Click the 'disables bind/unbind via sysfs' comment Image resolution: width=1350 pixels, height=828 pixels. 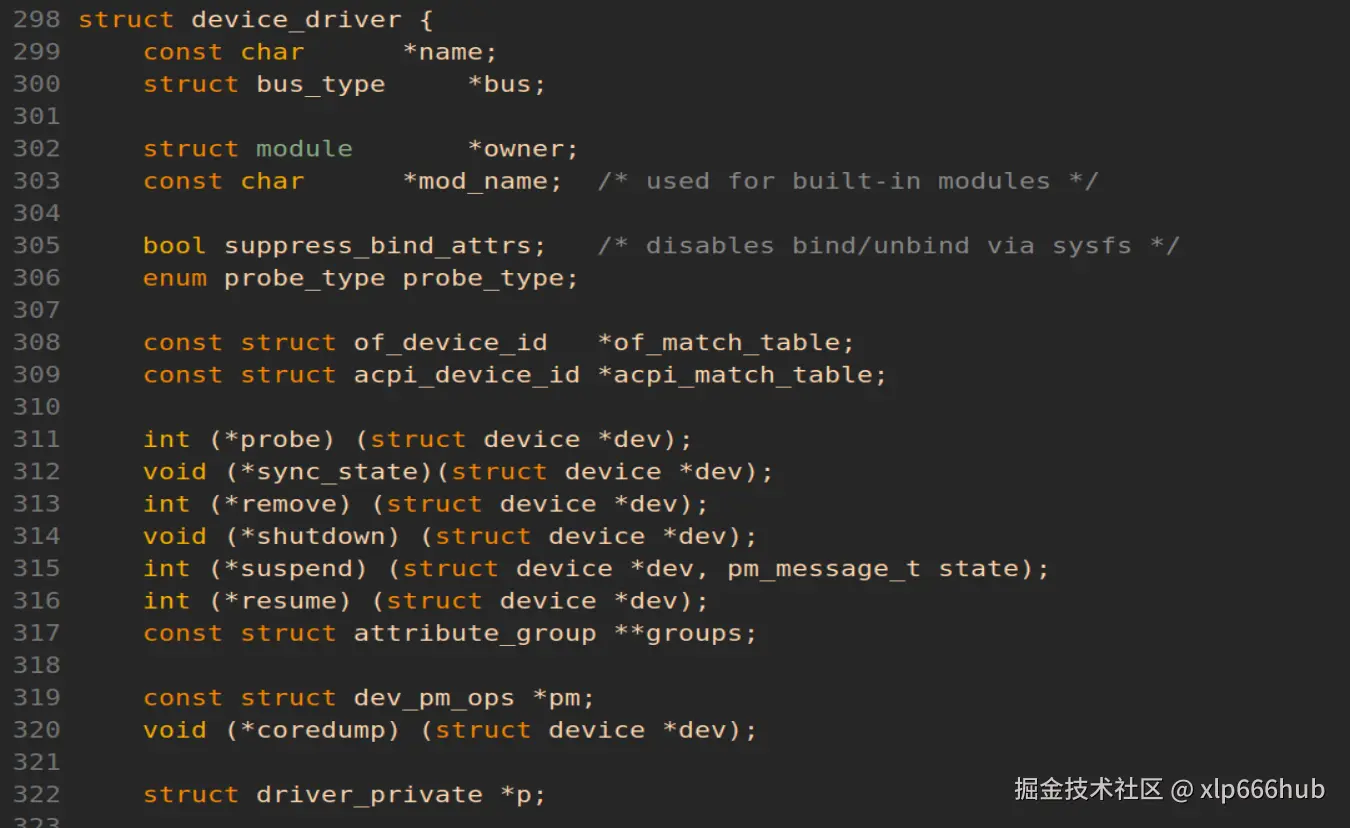click(888, 246)
